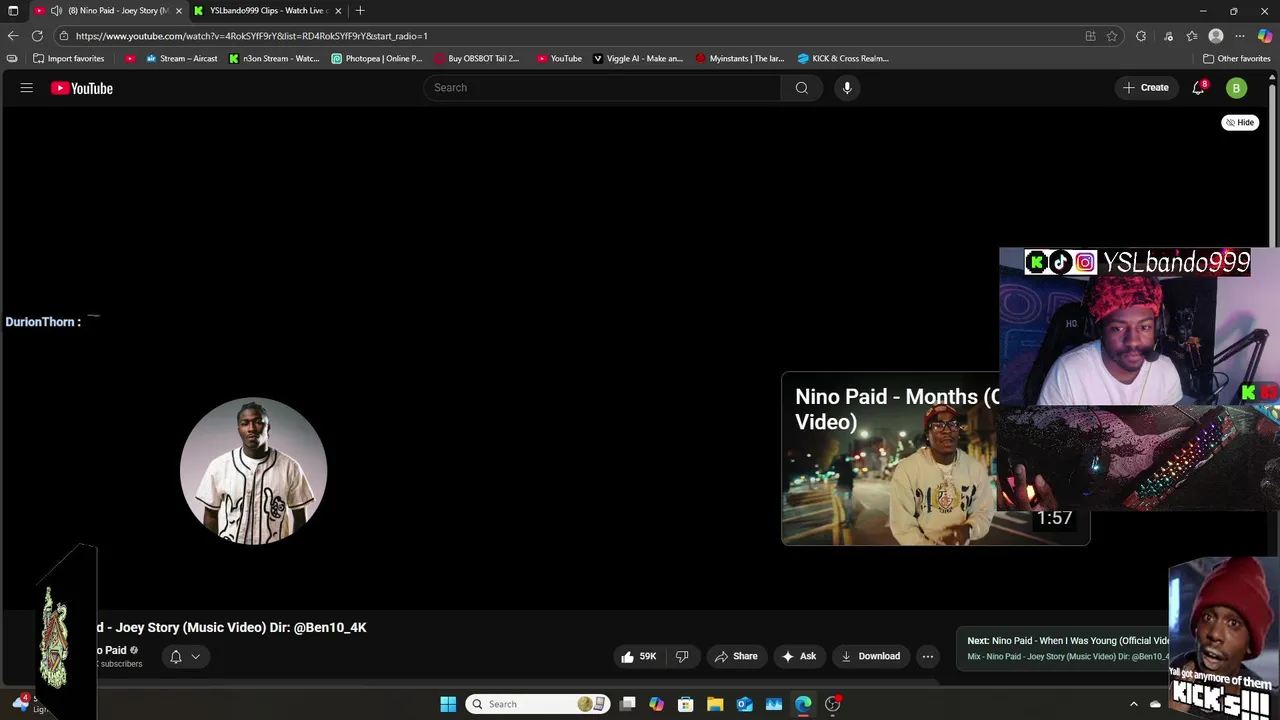Open the Other favorites folder
Image resolution: width=1280 pixels, height=720 pixels.
[1237, 59]
